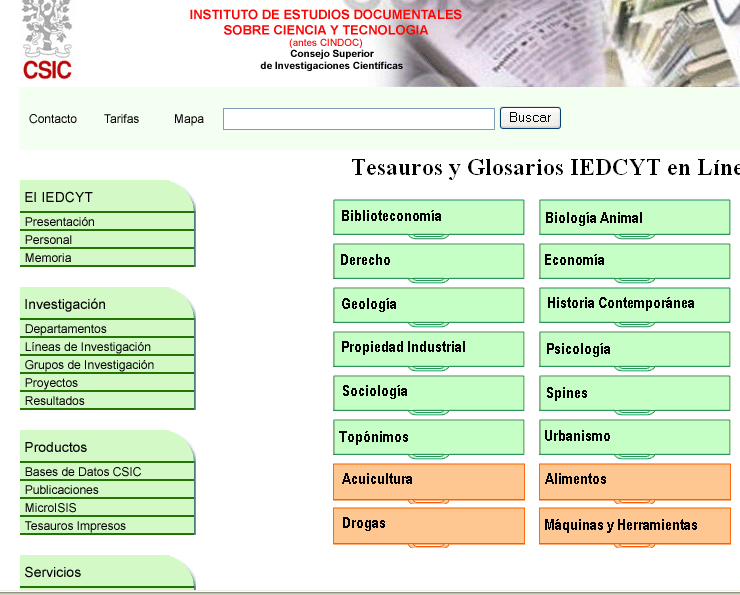
Task: Open the Derecho thesaurus
Action: [x=429, y=261]
